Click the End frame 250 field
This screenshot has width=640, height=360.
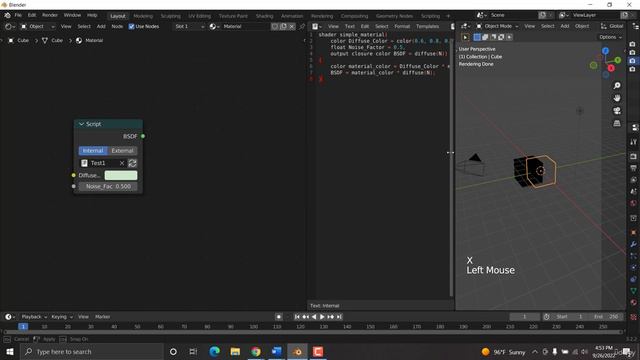[607, 317]
